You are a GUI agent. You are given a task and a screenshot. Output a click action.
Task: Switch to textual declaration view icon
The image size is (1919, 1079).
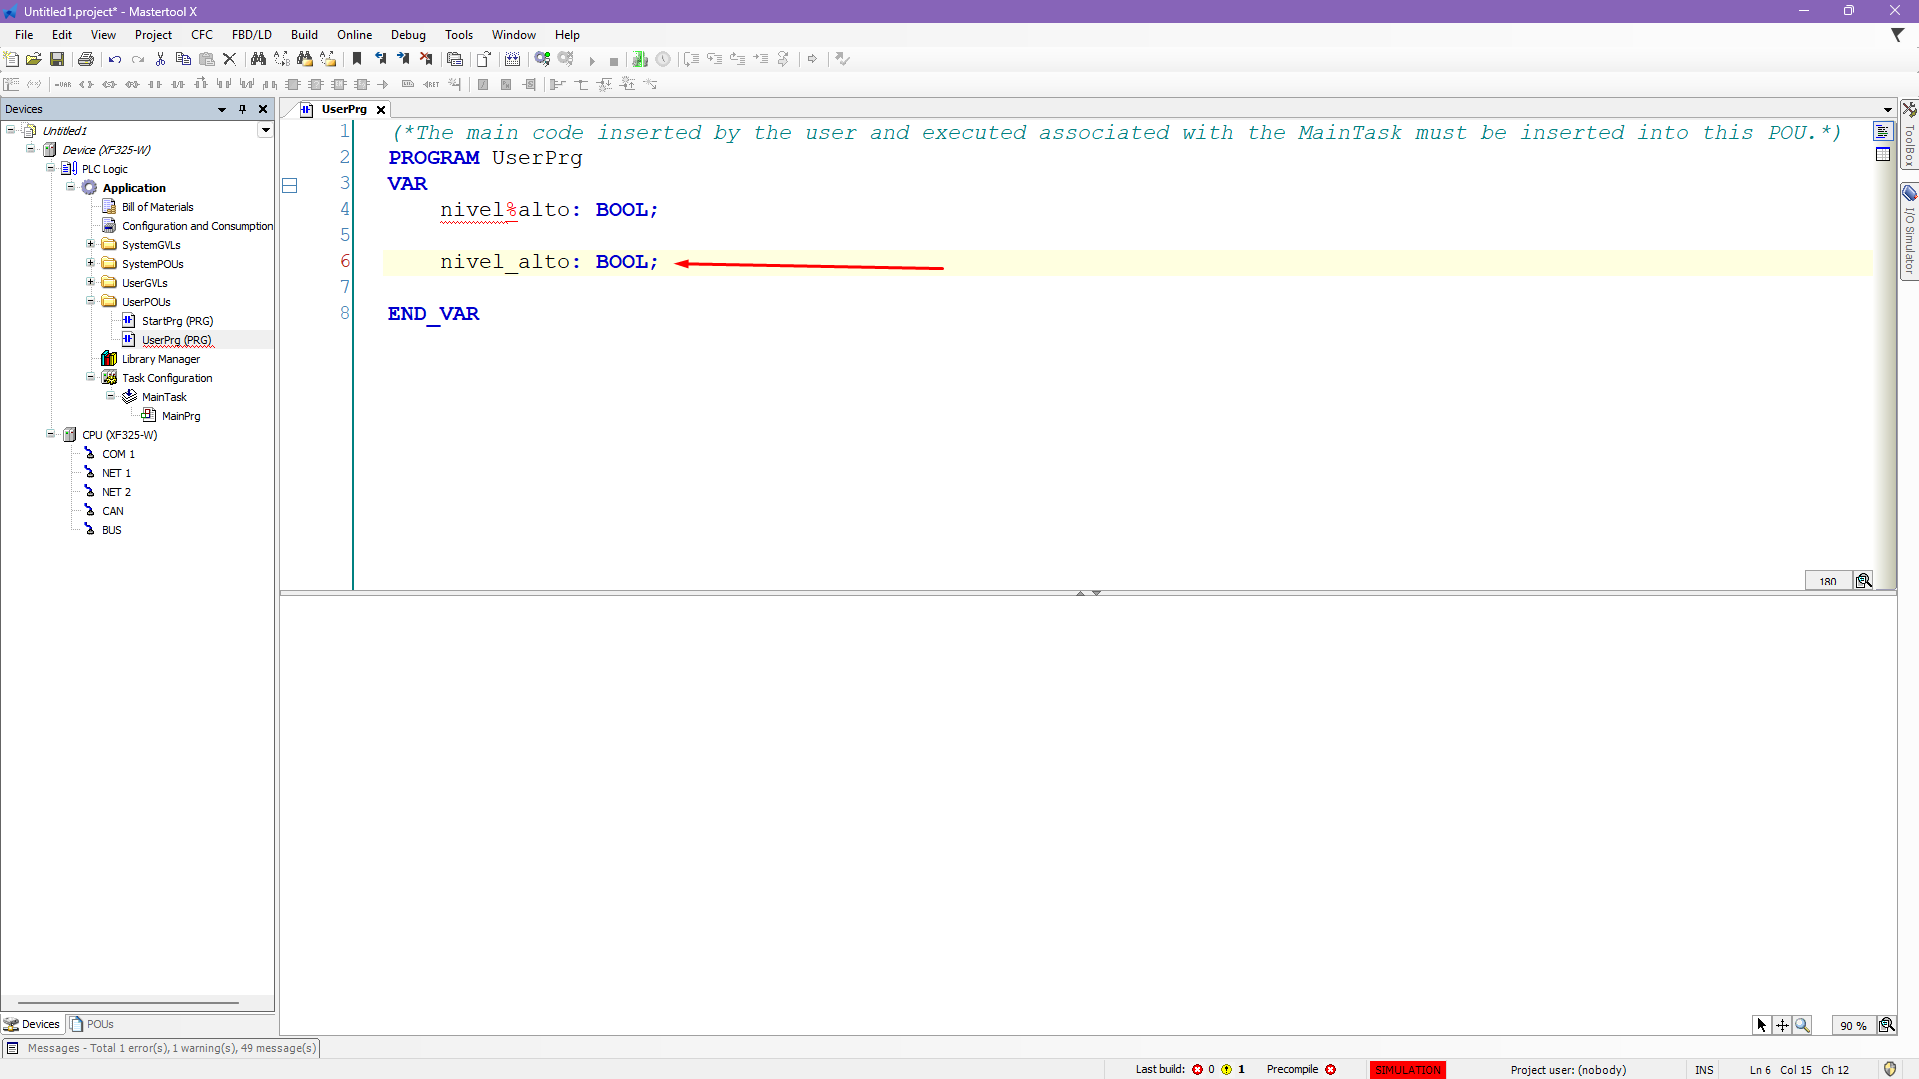click(1883, 132)
